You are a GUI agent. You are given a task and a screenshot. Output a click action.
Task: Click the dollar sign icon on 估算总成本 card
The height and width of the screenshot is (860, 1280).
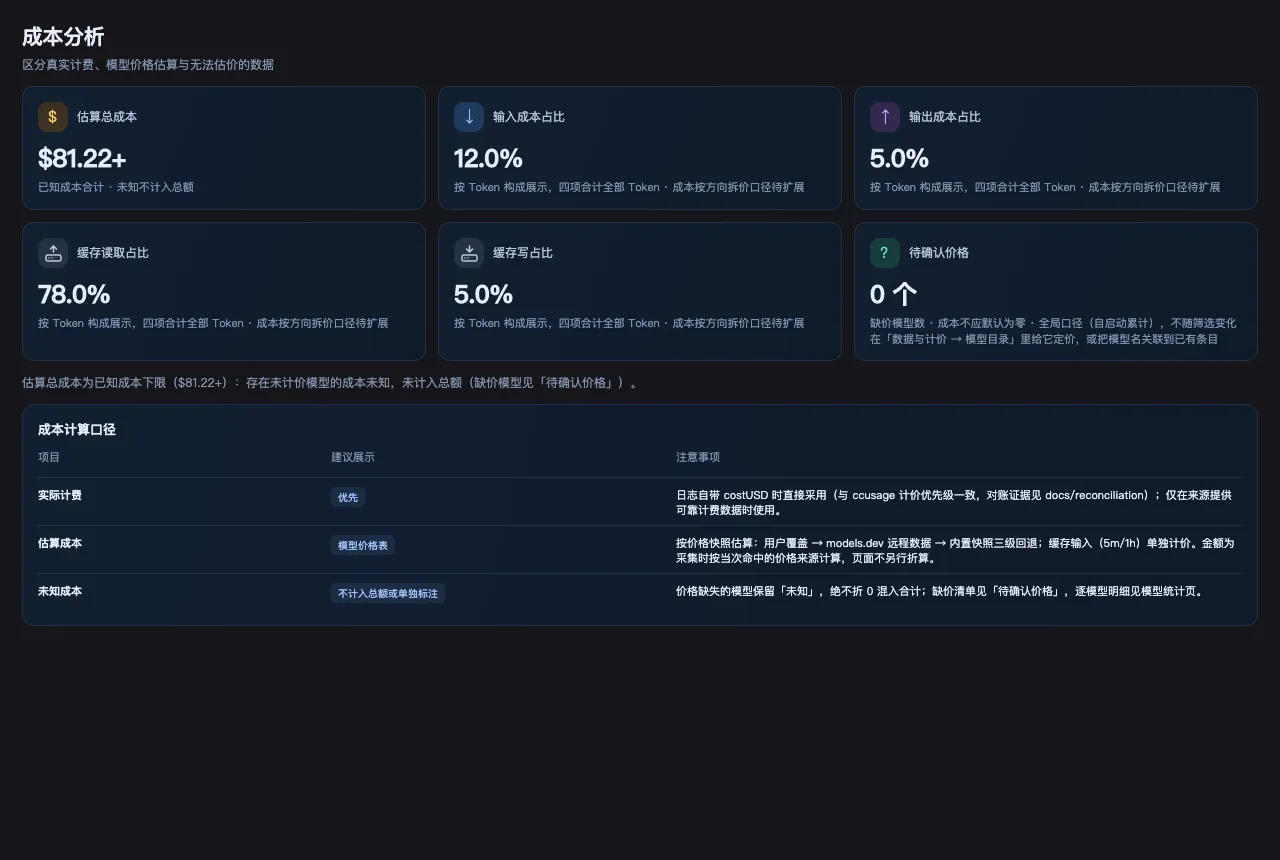pyautogui.click(x=53, y=117)
